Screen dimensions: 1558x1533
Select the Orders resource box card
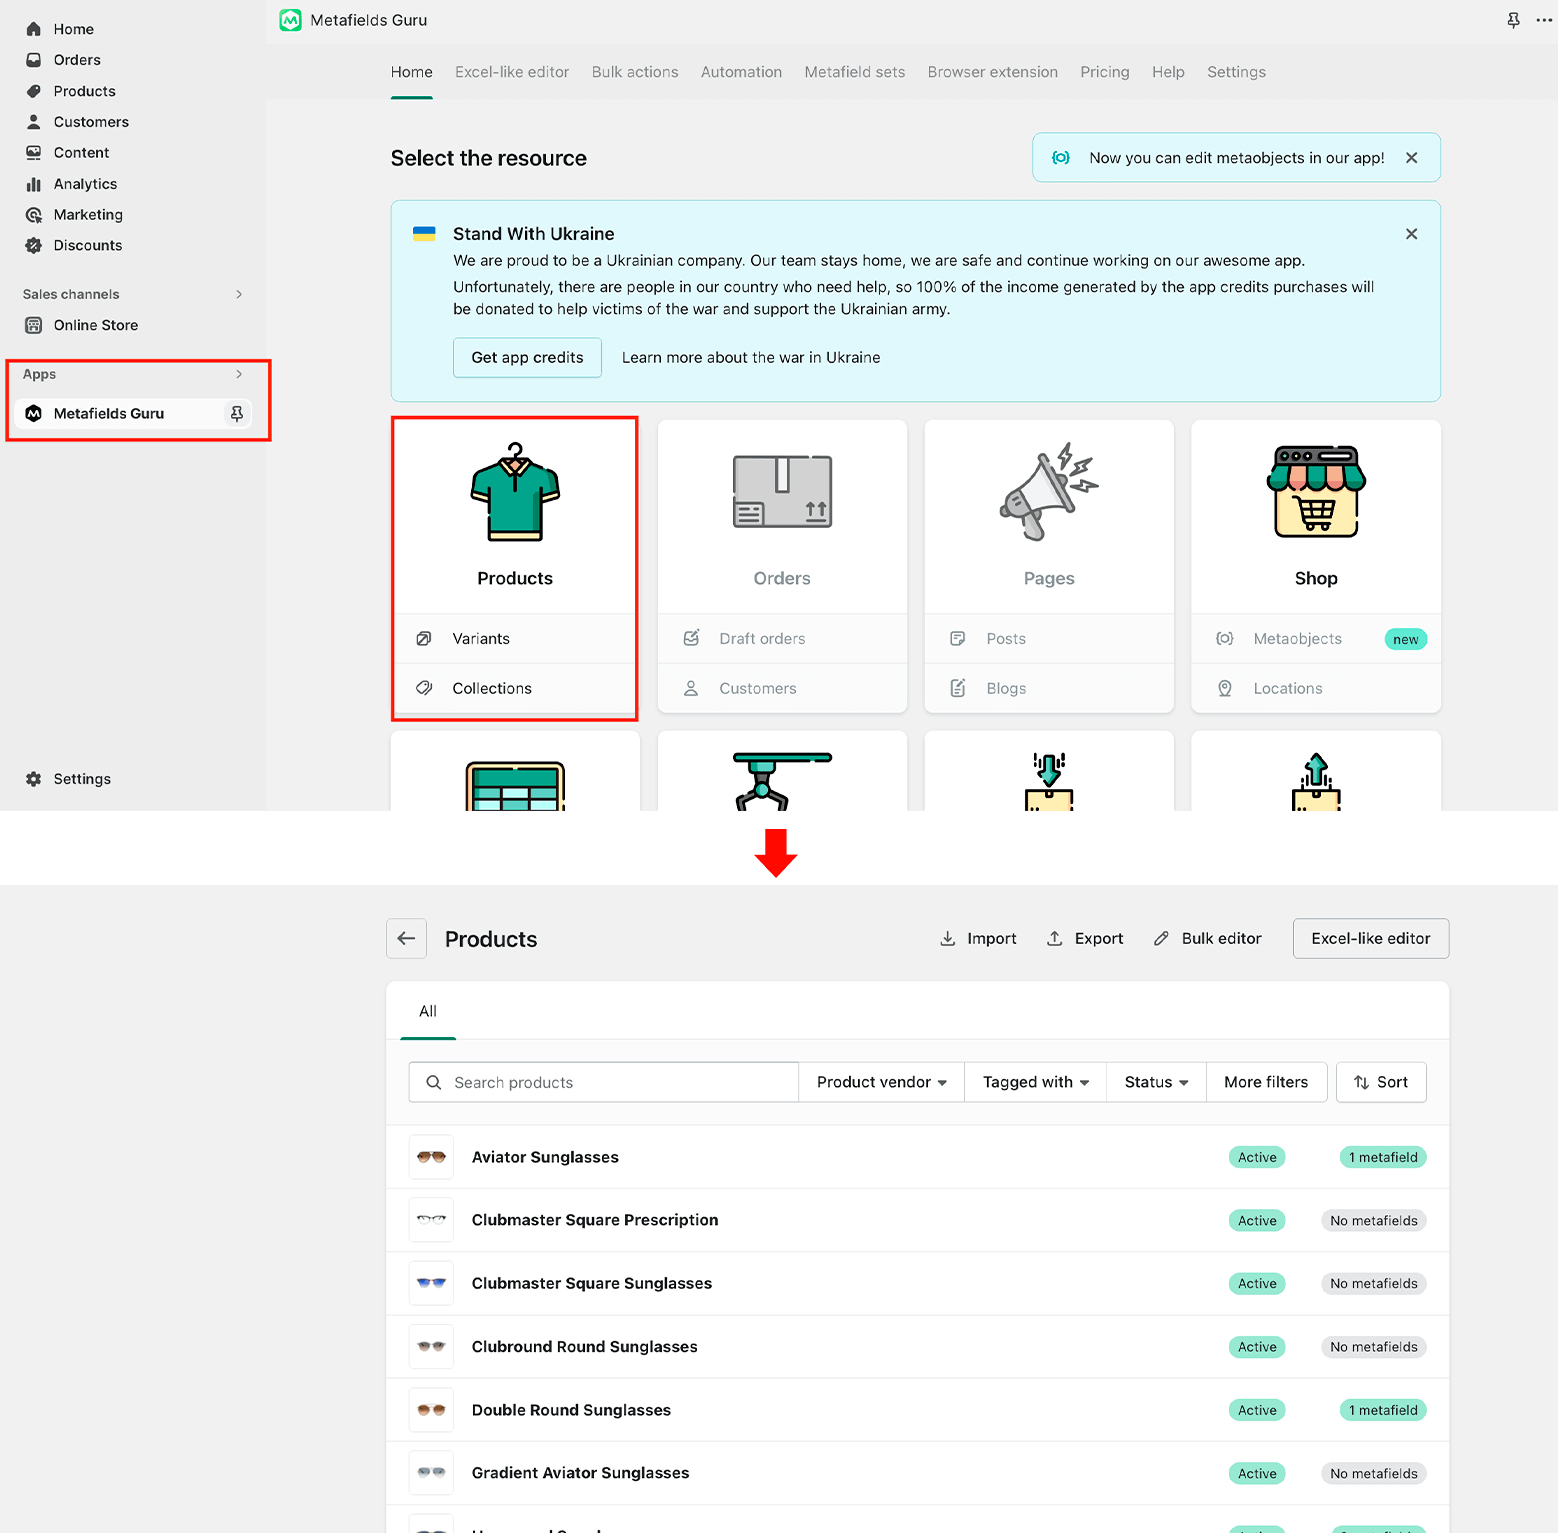[x=782, y=516]
